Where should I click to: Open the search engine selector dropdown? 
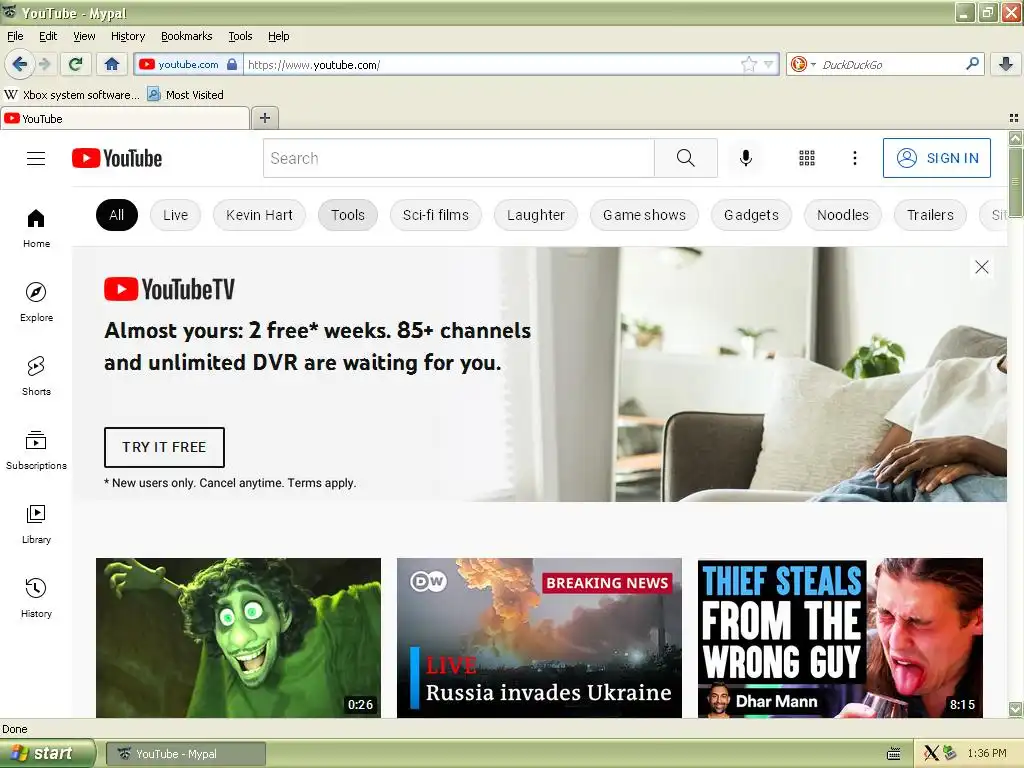pyautogui.click(x=803, y=64)
